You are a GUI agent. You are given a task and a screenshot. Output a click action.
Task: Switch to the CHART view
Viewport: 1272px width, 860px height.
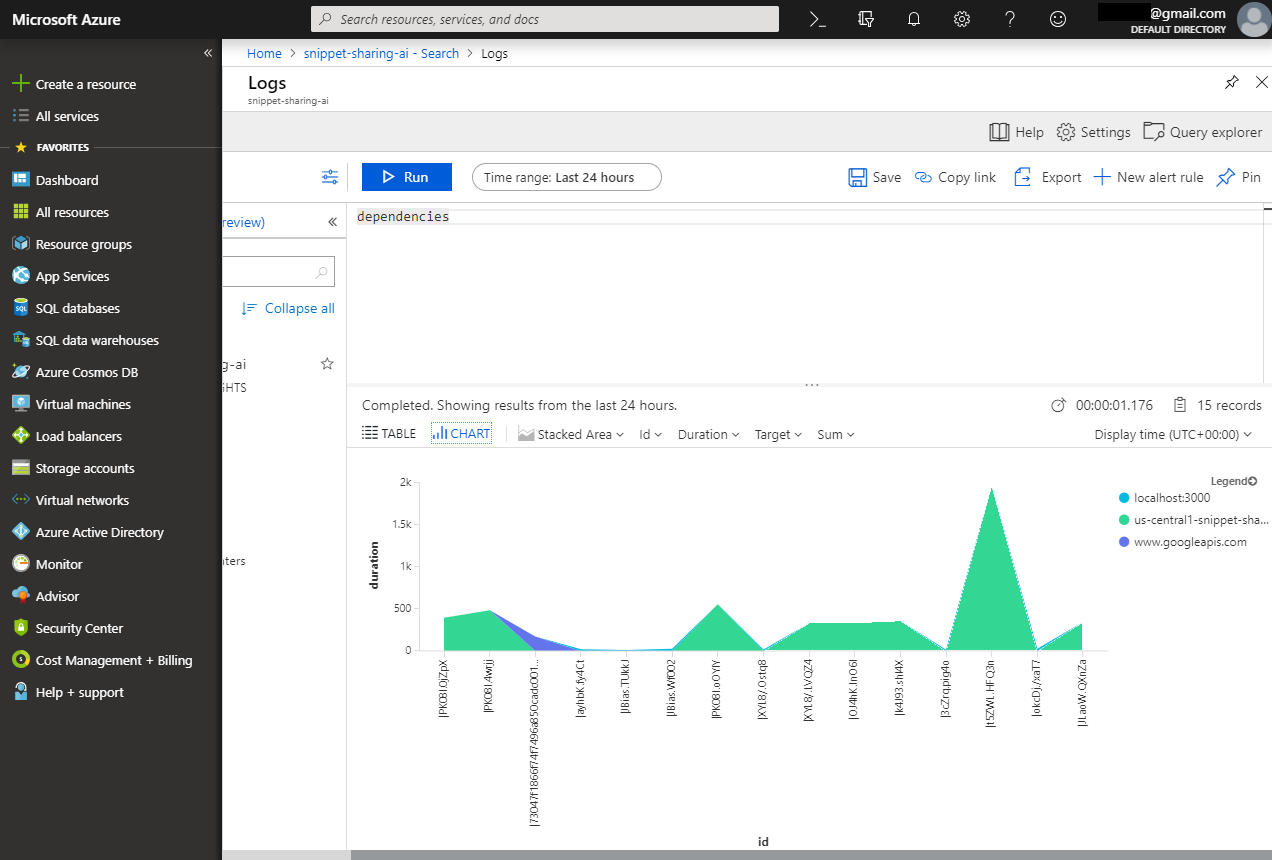click(x=461, y=434)
